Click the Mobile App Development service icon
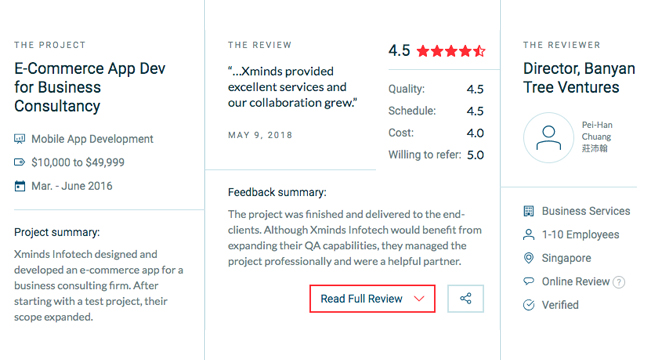 click(x=19, y=139)
